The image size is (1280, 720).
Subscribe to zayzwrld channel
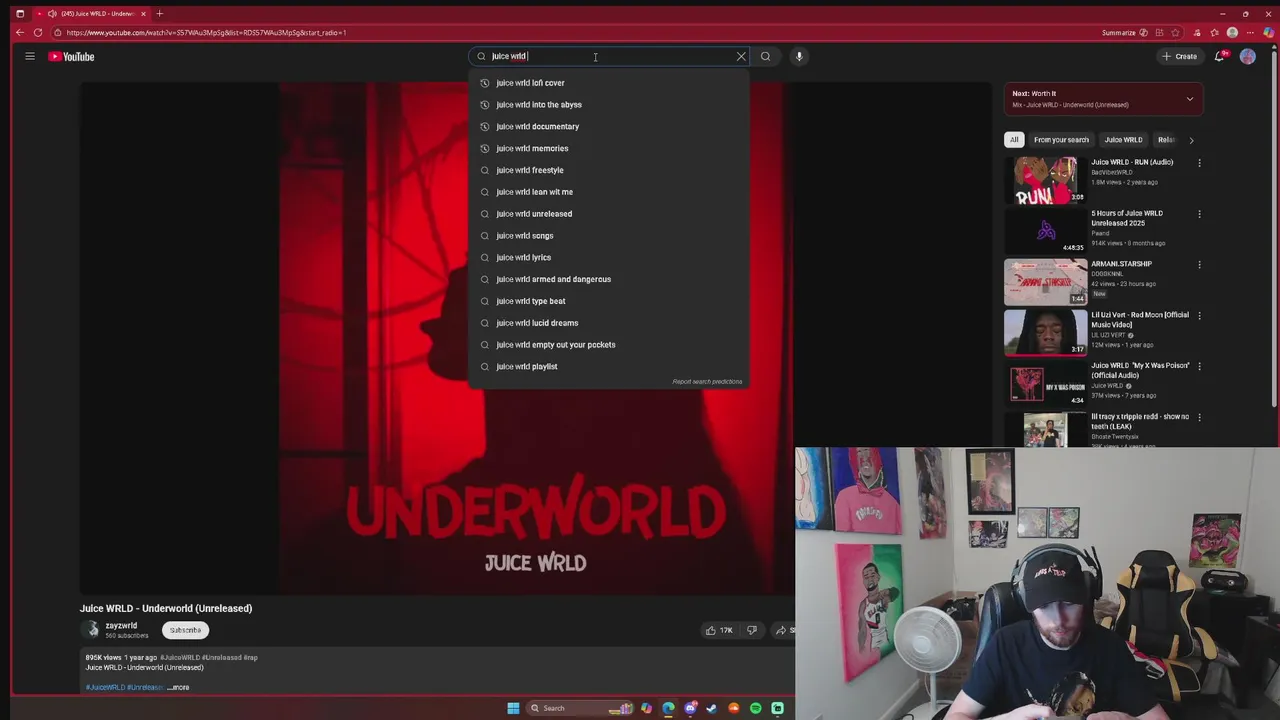[x=185, y=630]
